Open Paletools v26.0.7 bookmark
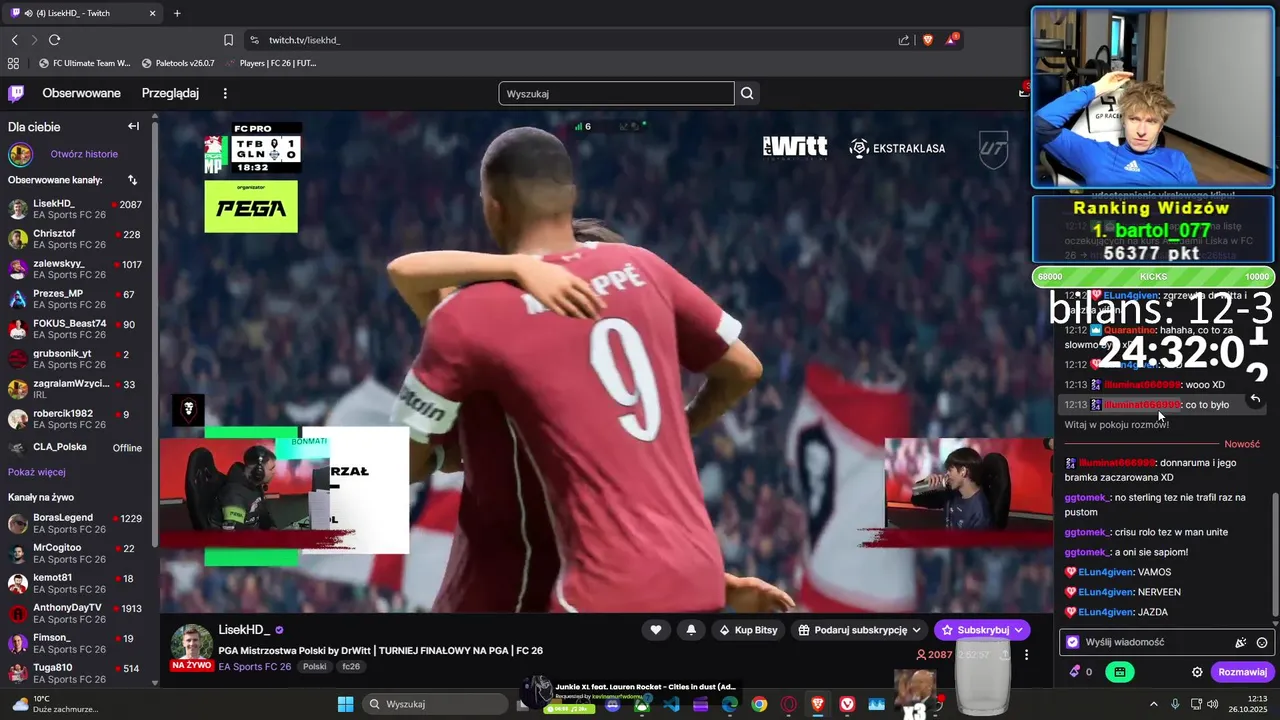The width and height of the screenshot is (1280, 720). click(x=178, y=63)
